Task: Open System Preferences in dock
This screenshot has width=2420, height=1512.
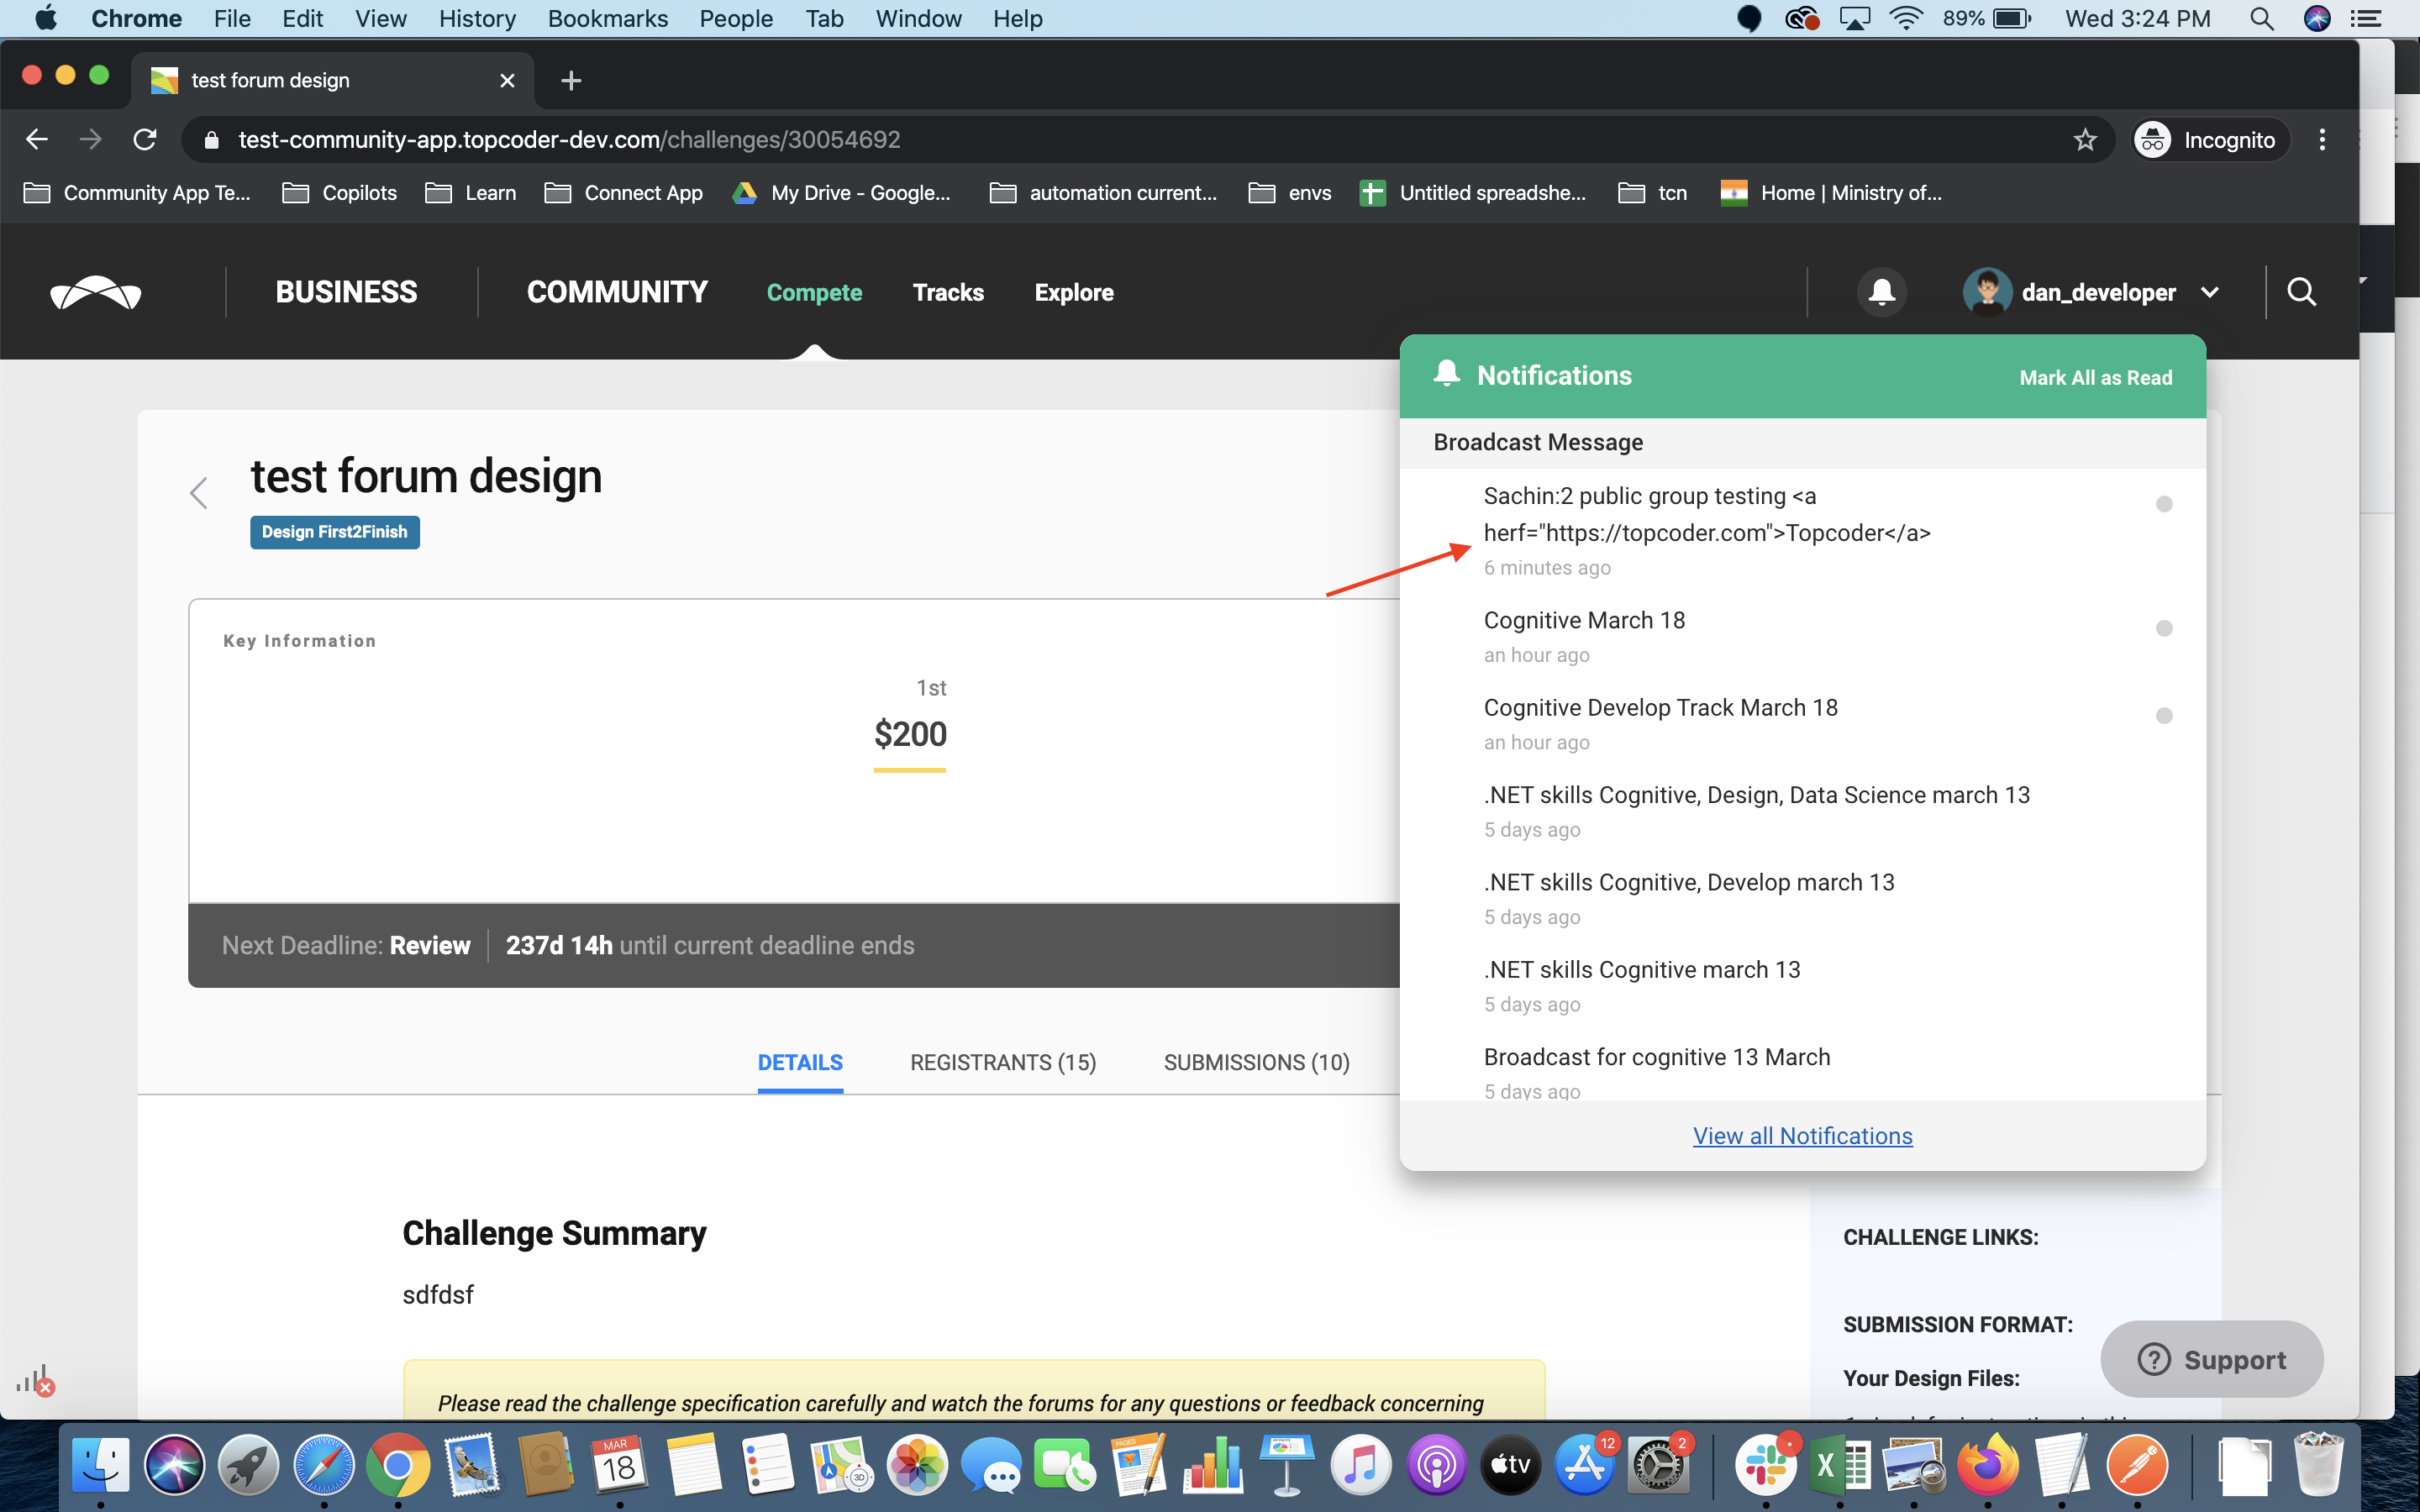Action: tap(1658, 1465)
